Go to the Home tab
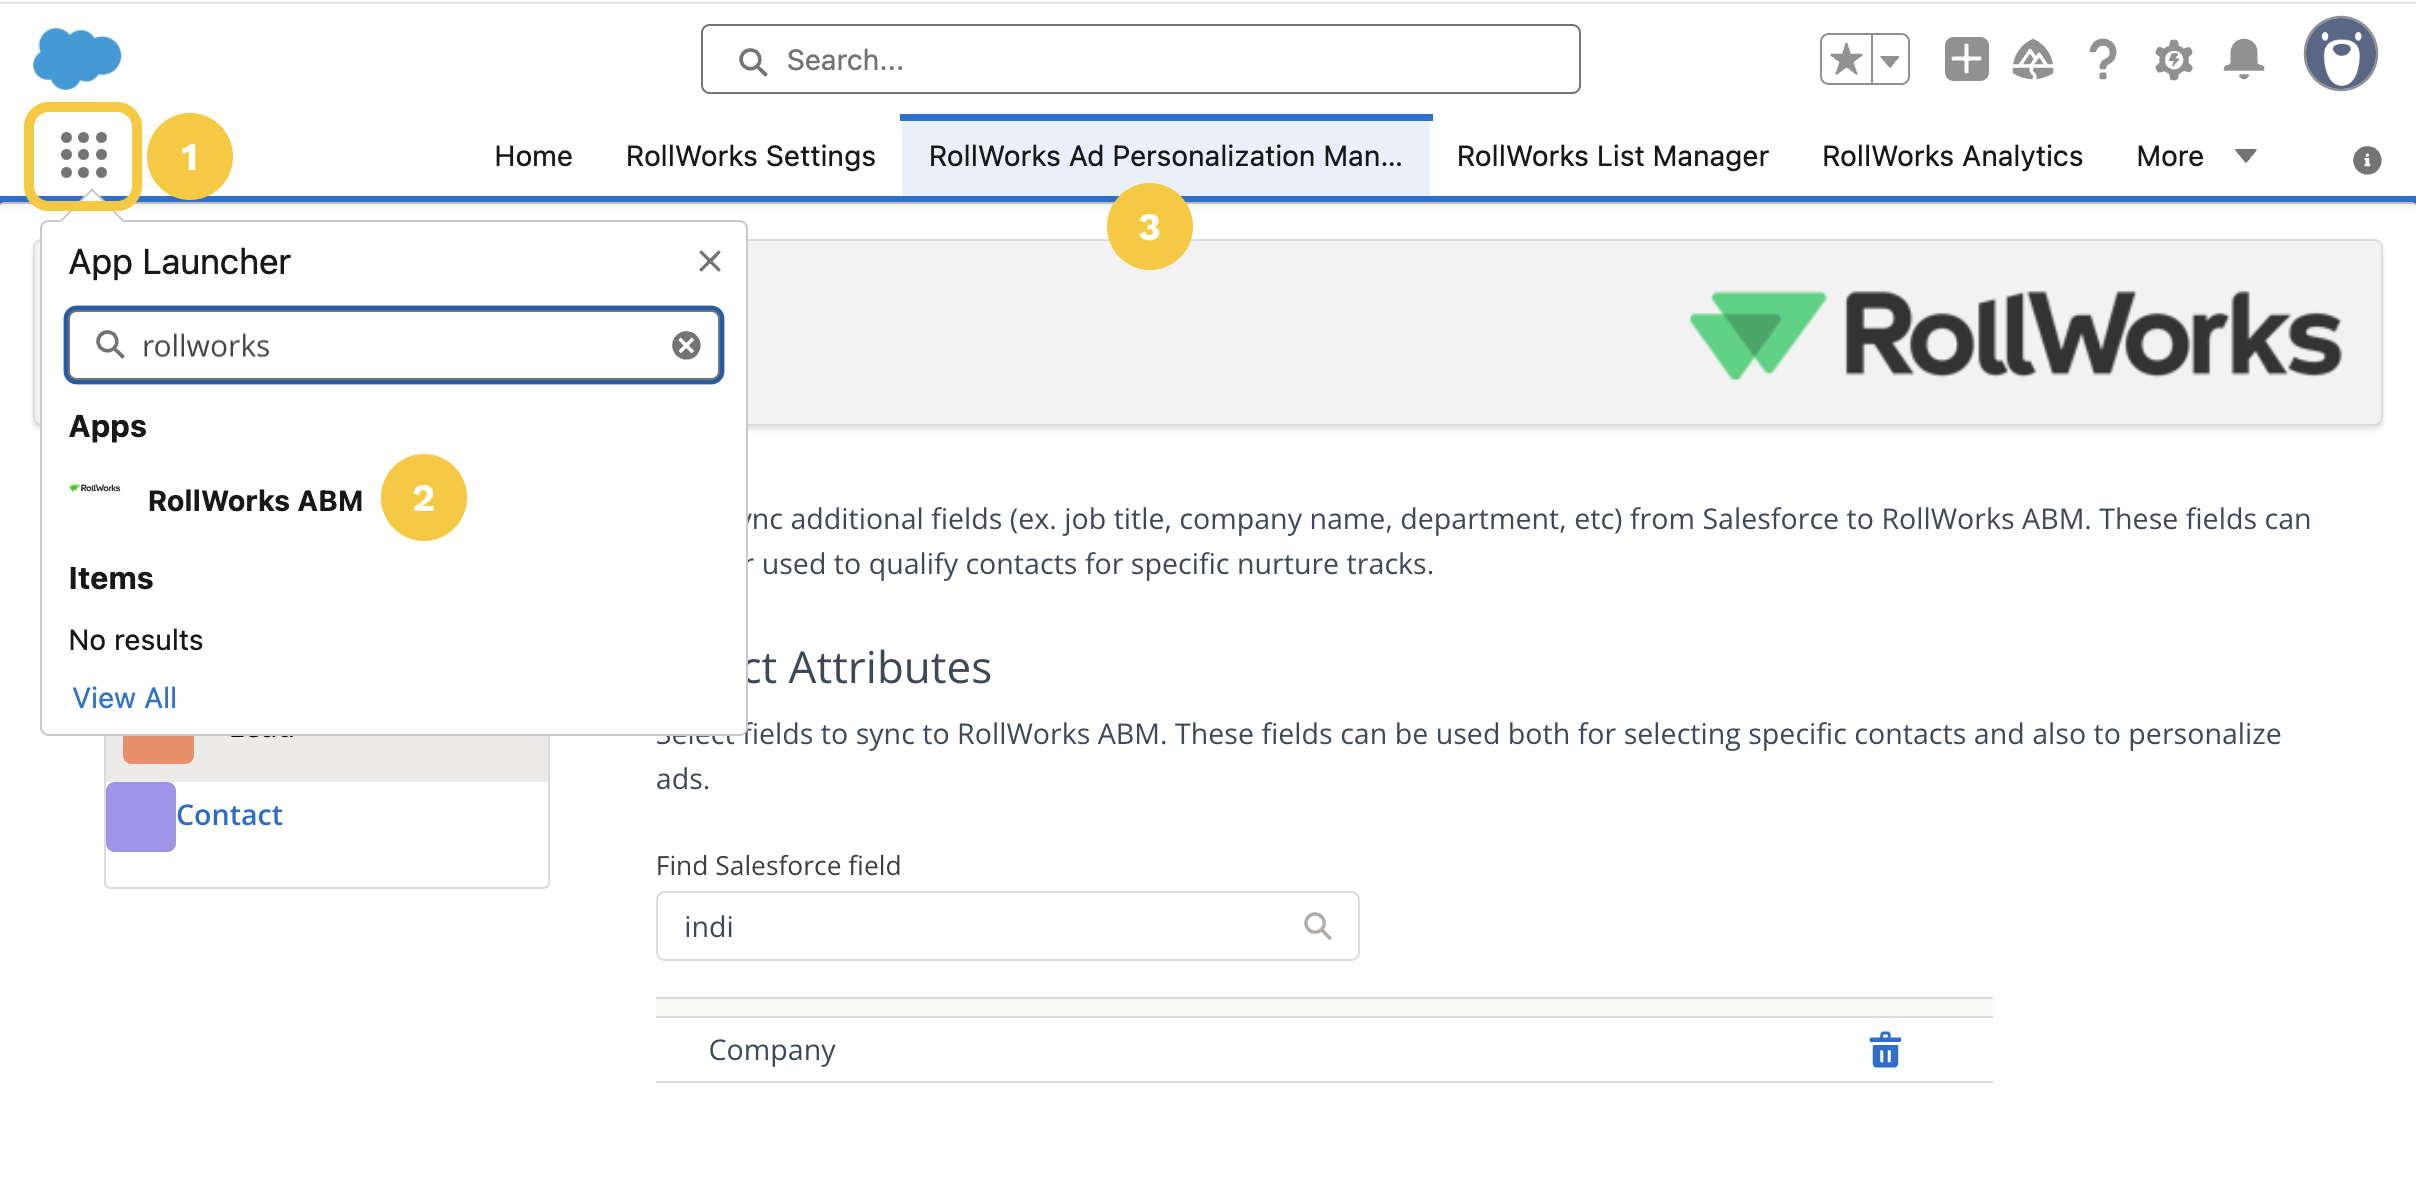Screen dimensions: 2416x1190 (x=533, y=157)
